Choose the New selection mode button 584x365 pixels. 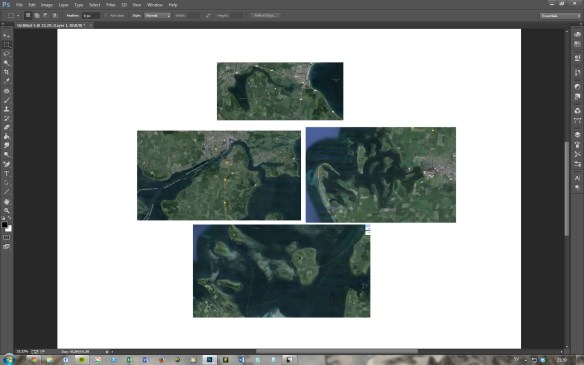coord(28,16)
